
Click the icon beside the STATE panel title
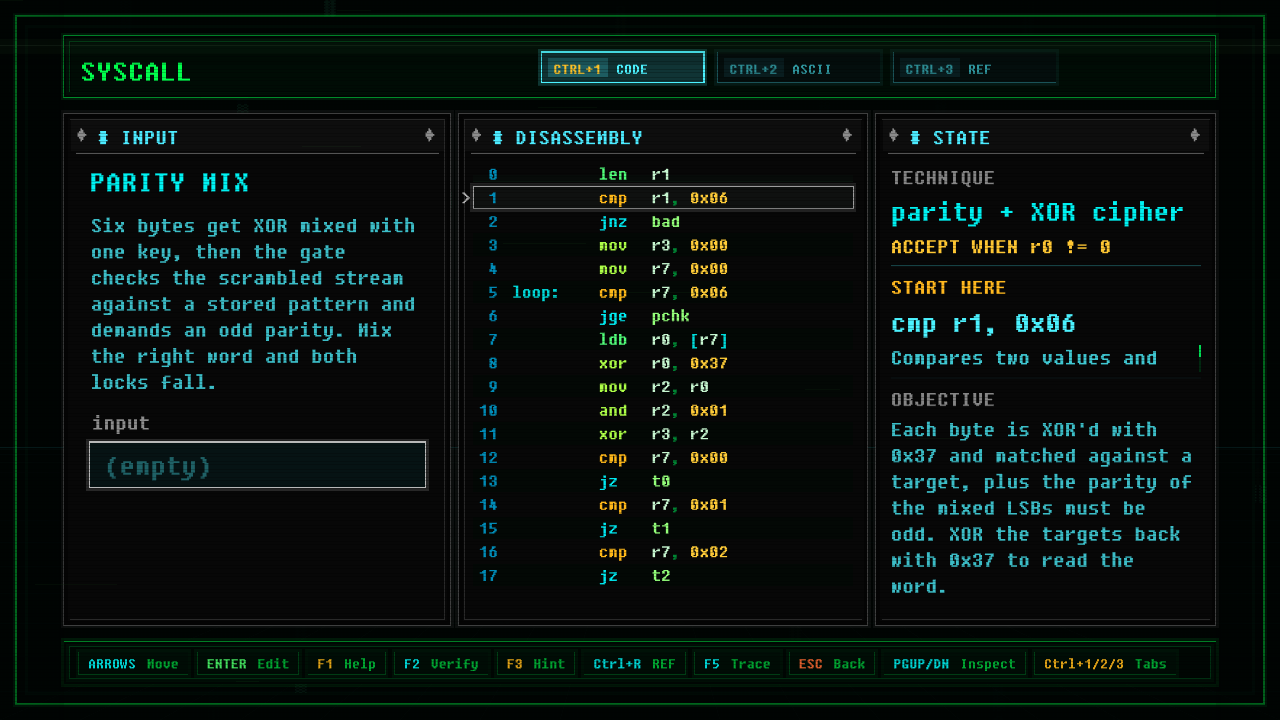pyautogui.click(x=915, y=138)
